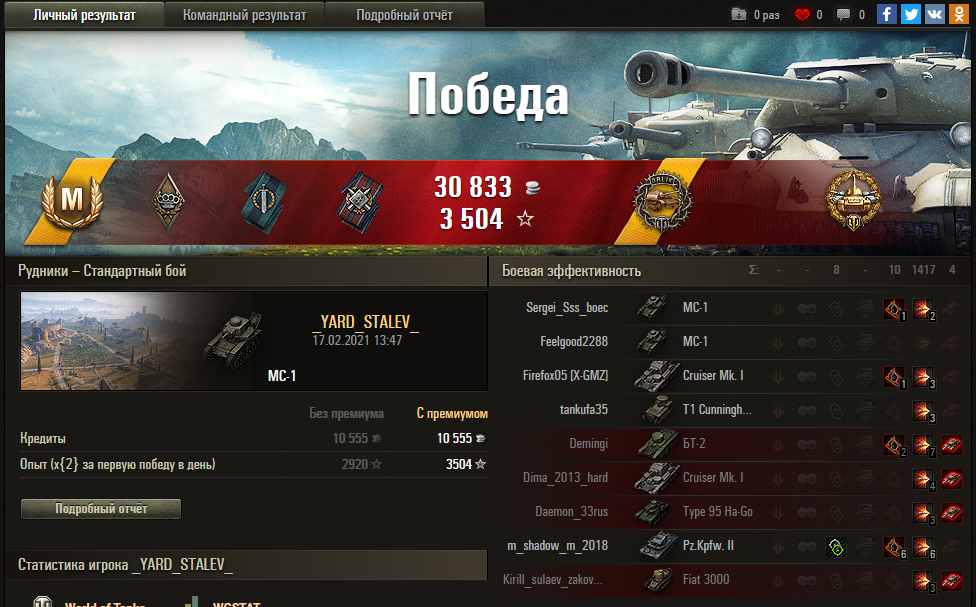
Task: Open the comments speech bubble icon
Action: (x=843, y=14)
